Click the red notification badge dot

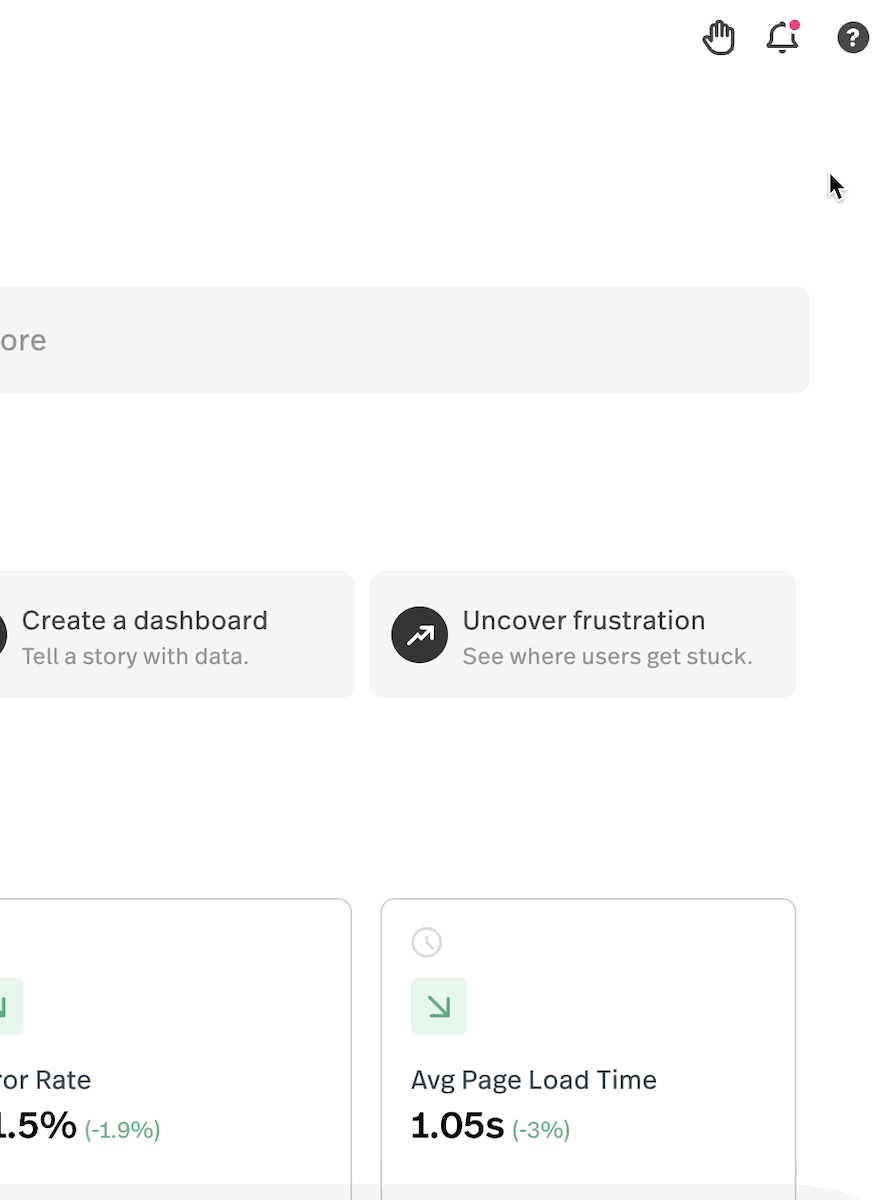[x=795, y=25]
